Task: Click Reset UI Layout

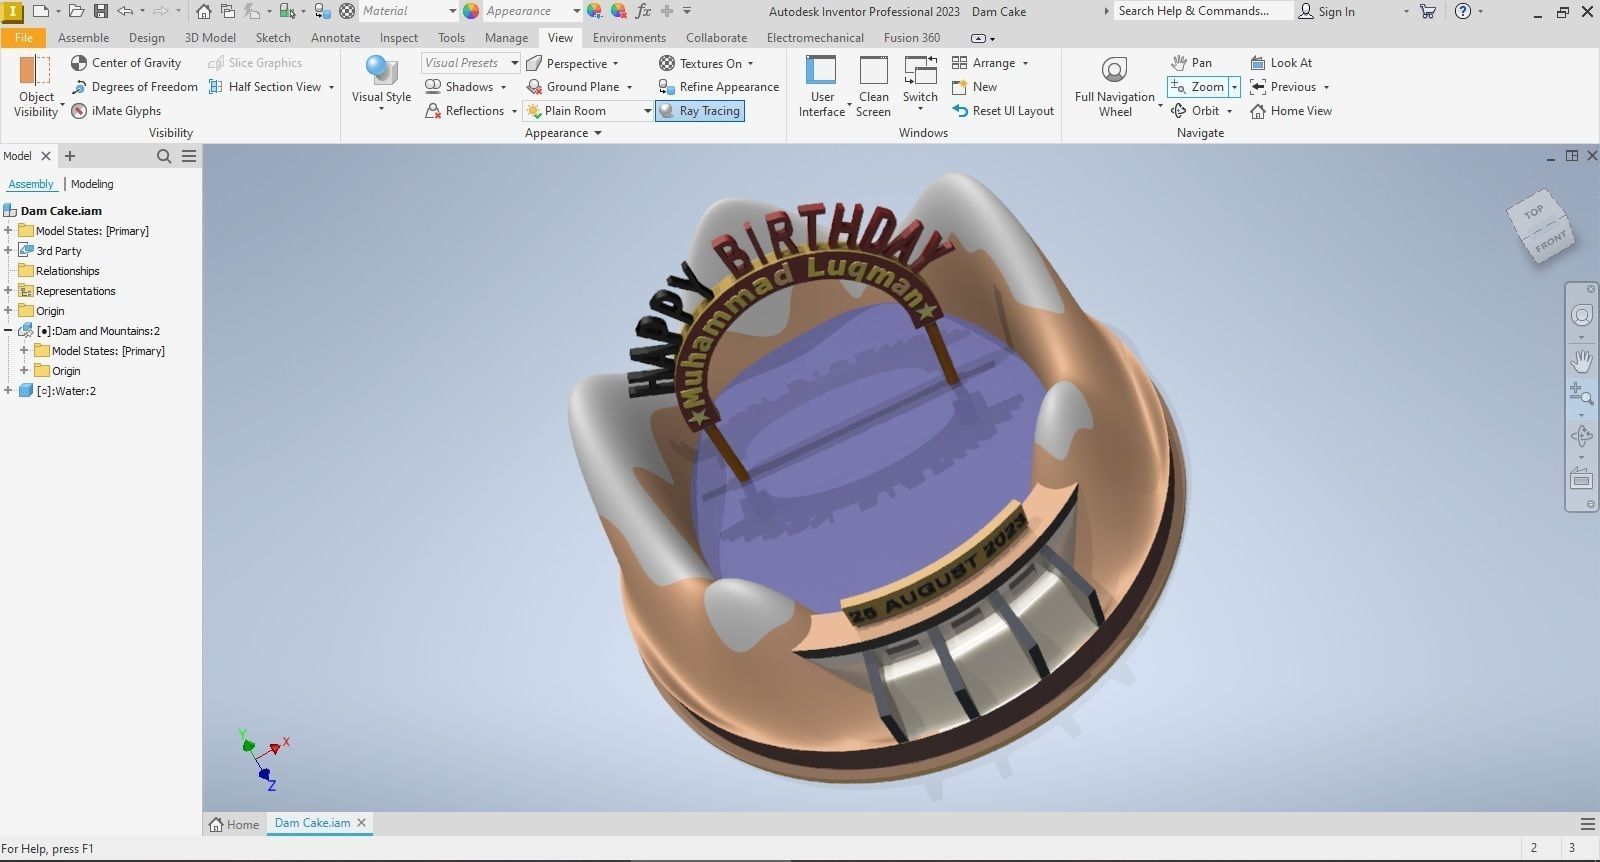Action: click(1003, 111)
